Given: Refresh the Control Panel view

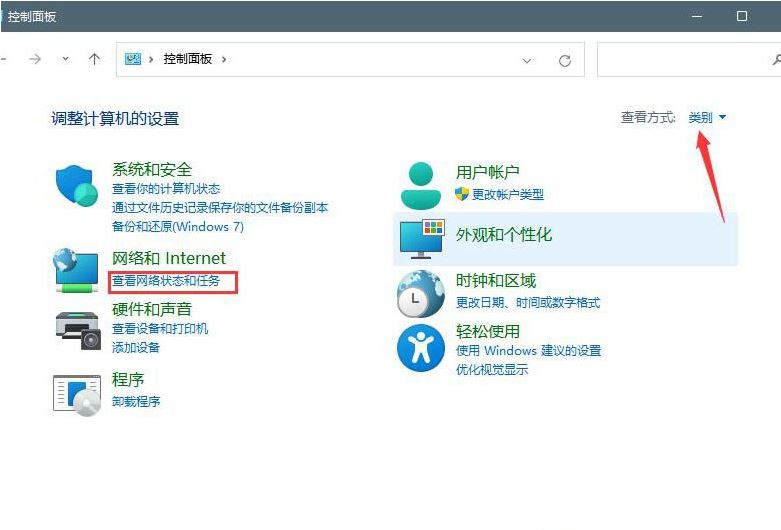Looking at the screenshot, I should (565, 60).
